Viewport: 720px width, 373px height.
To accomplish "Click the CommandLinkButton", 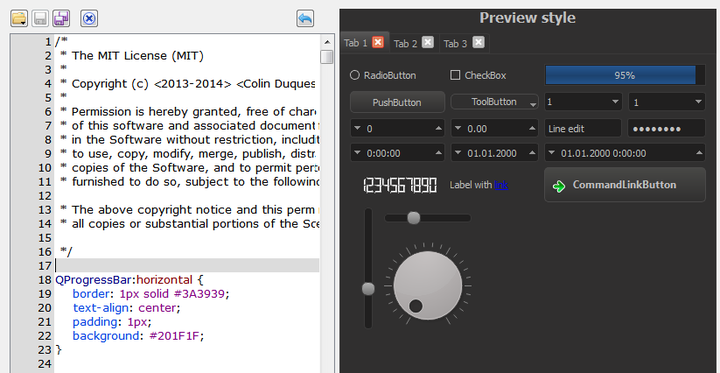I will (x=624, y=185).
